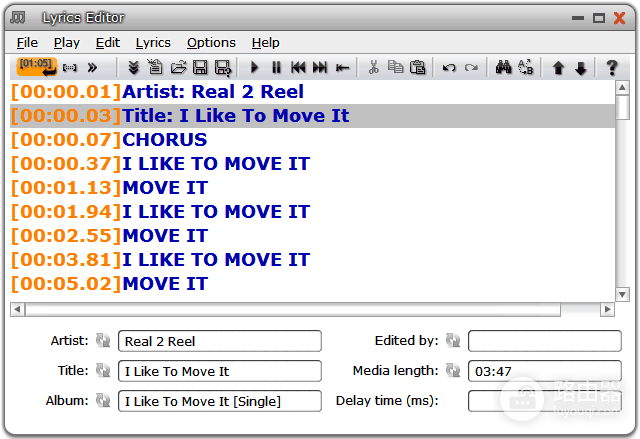Minimize the Lyrics Editor window
Screen dimensions: 640x439
point(578,18)
